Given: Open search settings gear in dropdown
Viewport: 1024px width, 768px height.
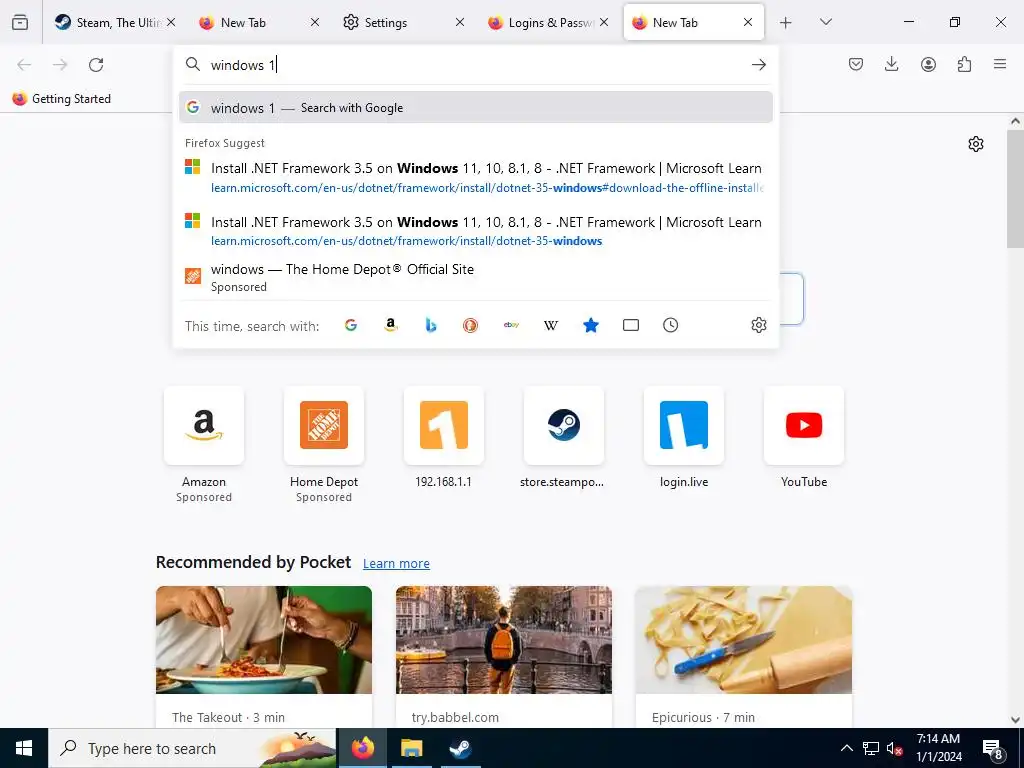Looking at the screenshot, I should [758, 325].
